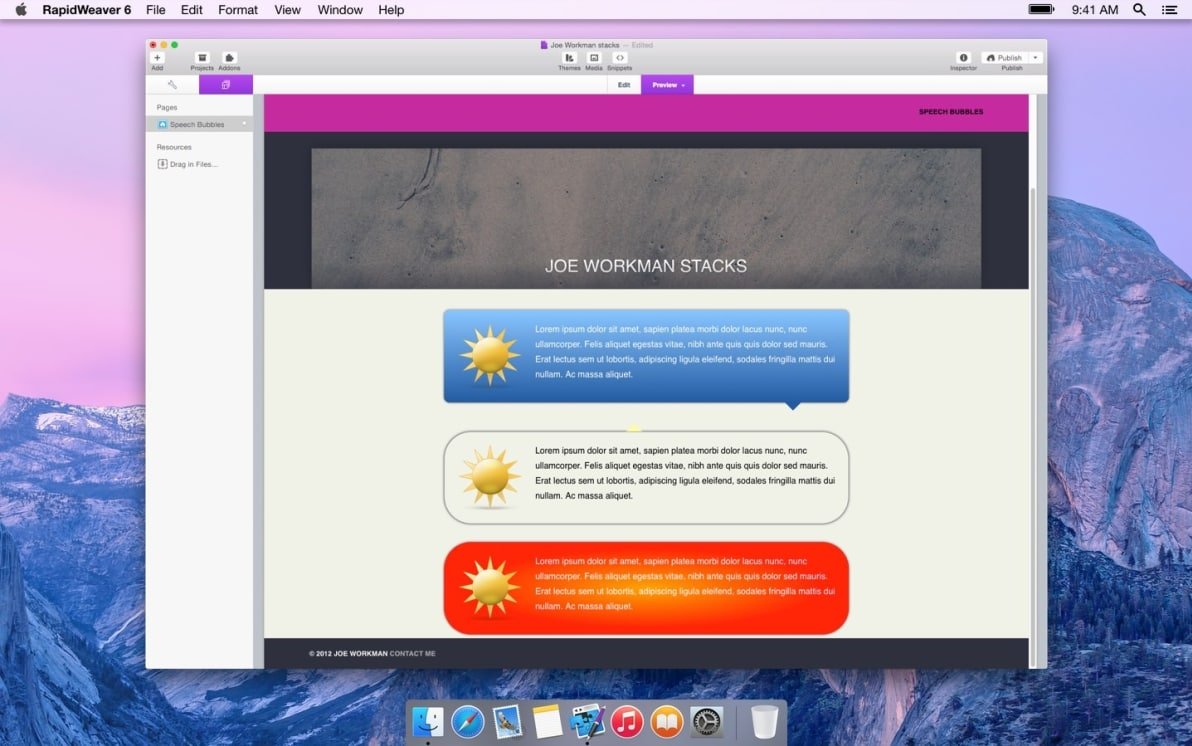Screen dimensions: 1192x746
Task: Click the Add page toolbar icon
Action: point(157,58)
